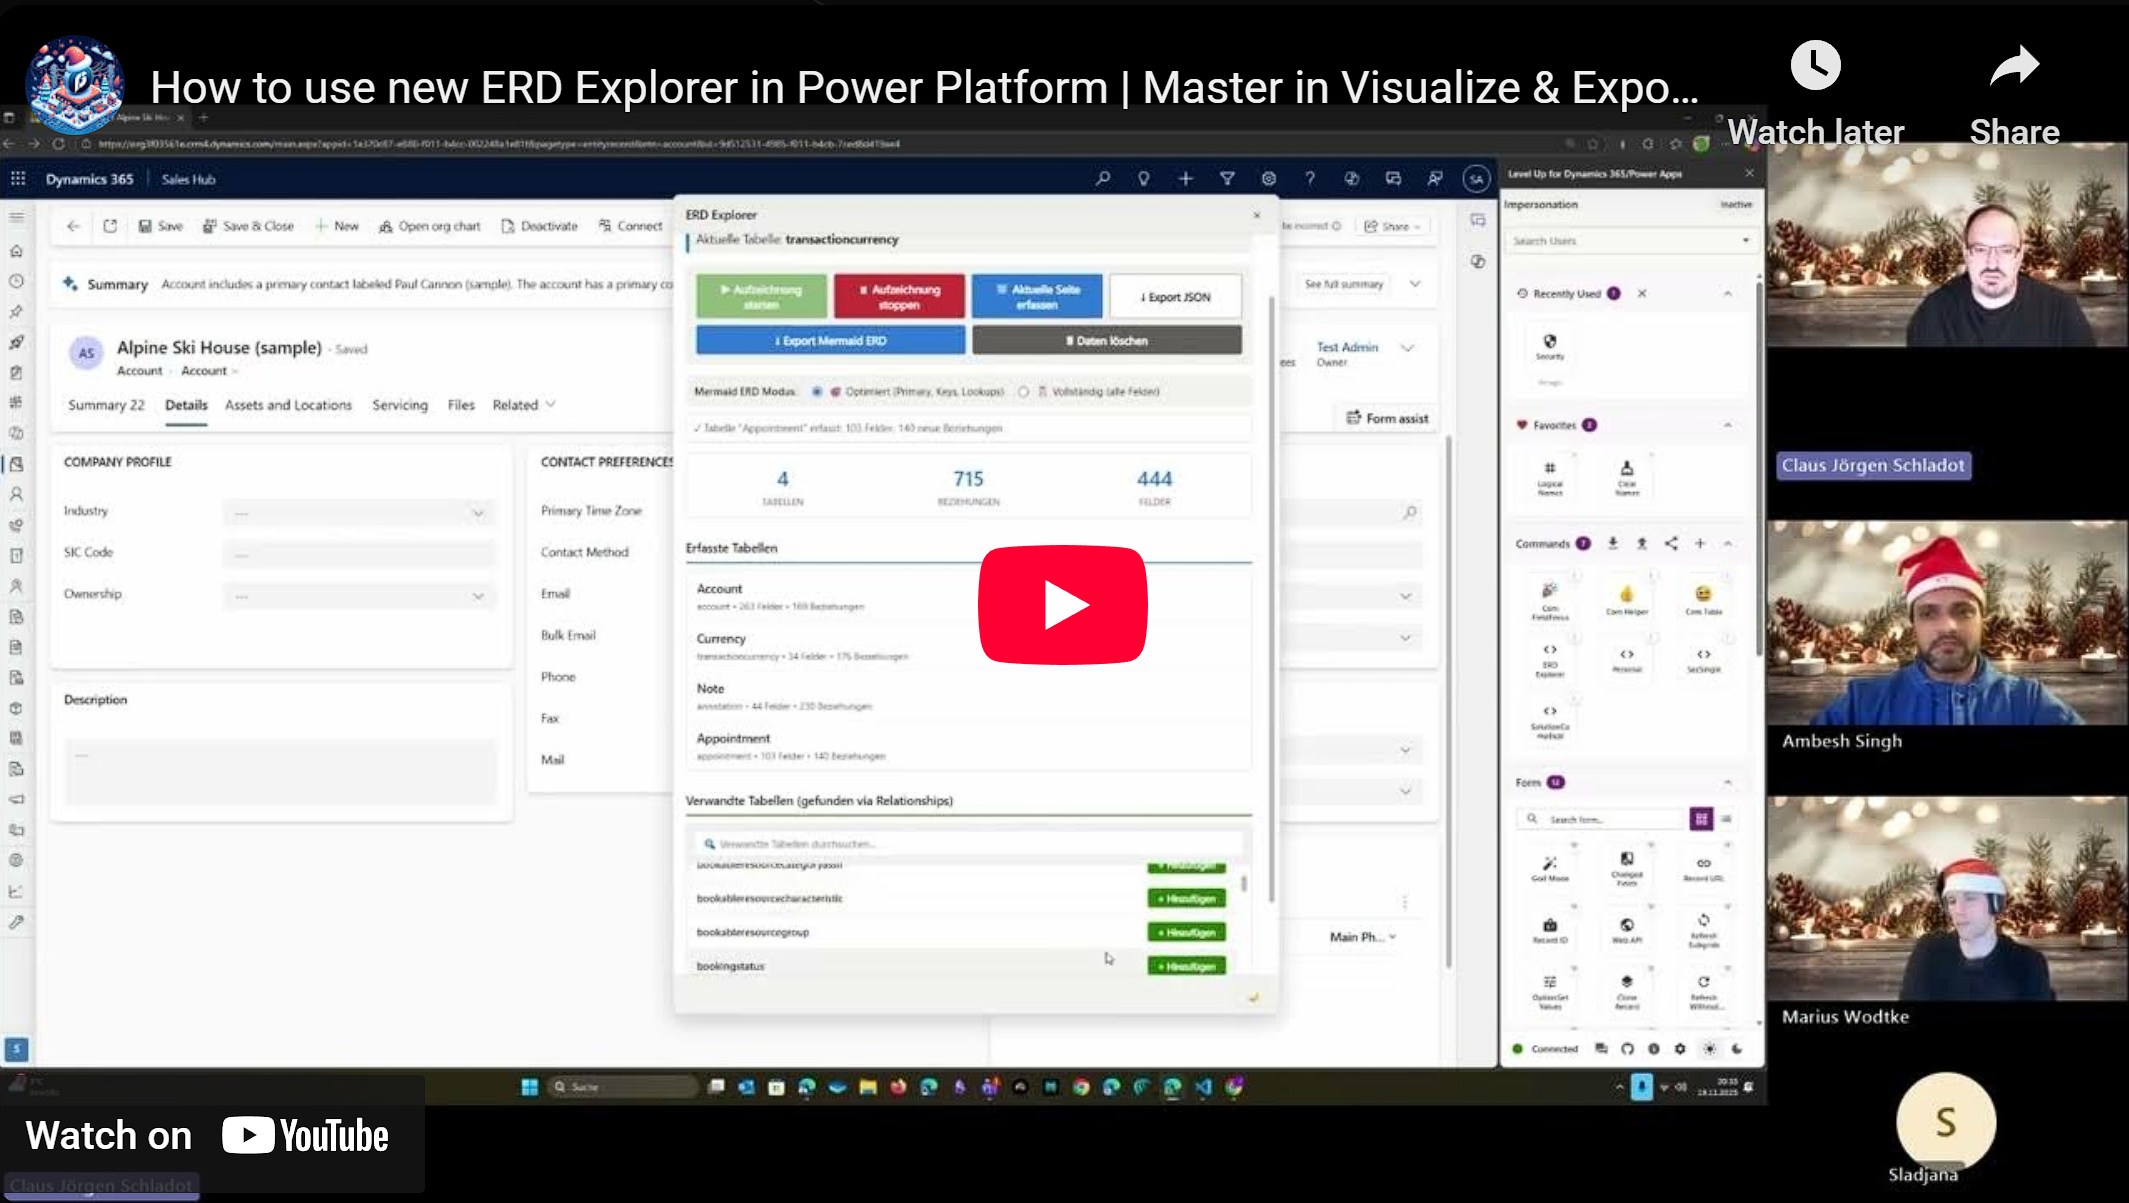2129x1203 pixels.
Task: Switch to the Details tab
Action: pos(186,405)
